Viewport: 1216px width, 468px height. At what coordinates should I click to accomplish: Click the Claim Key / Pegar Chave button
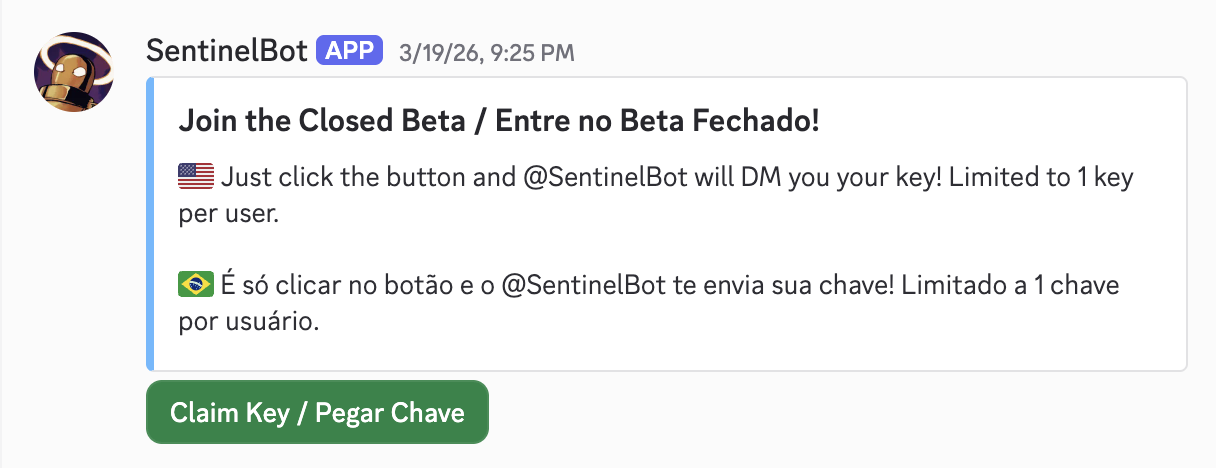coord(317,412)
